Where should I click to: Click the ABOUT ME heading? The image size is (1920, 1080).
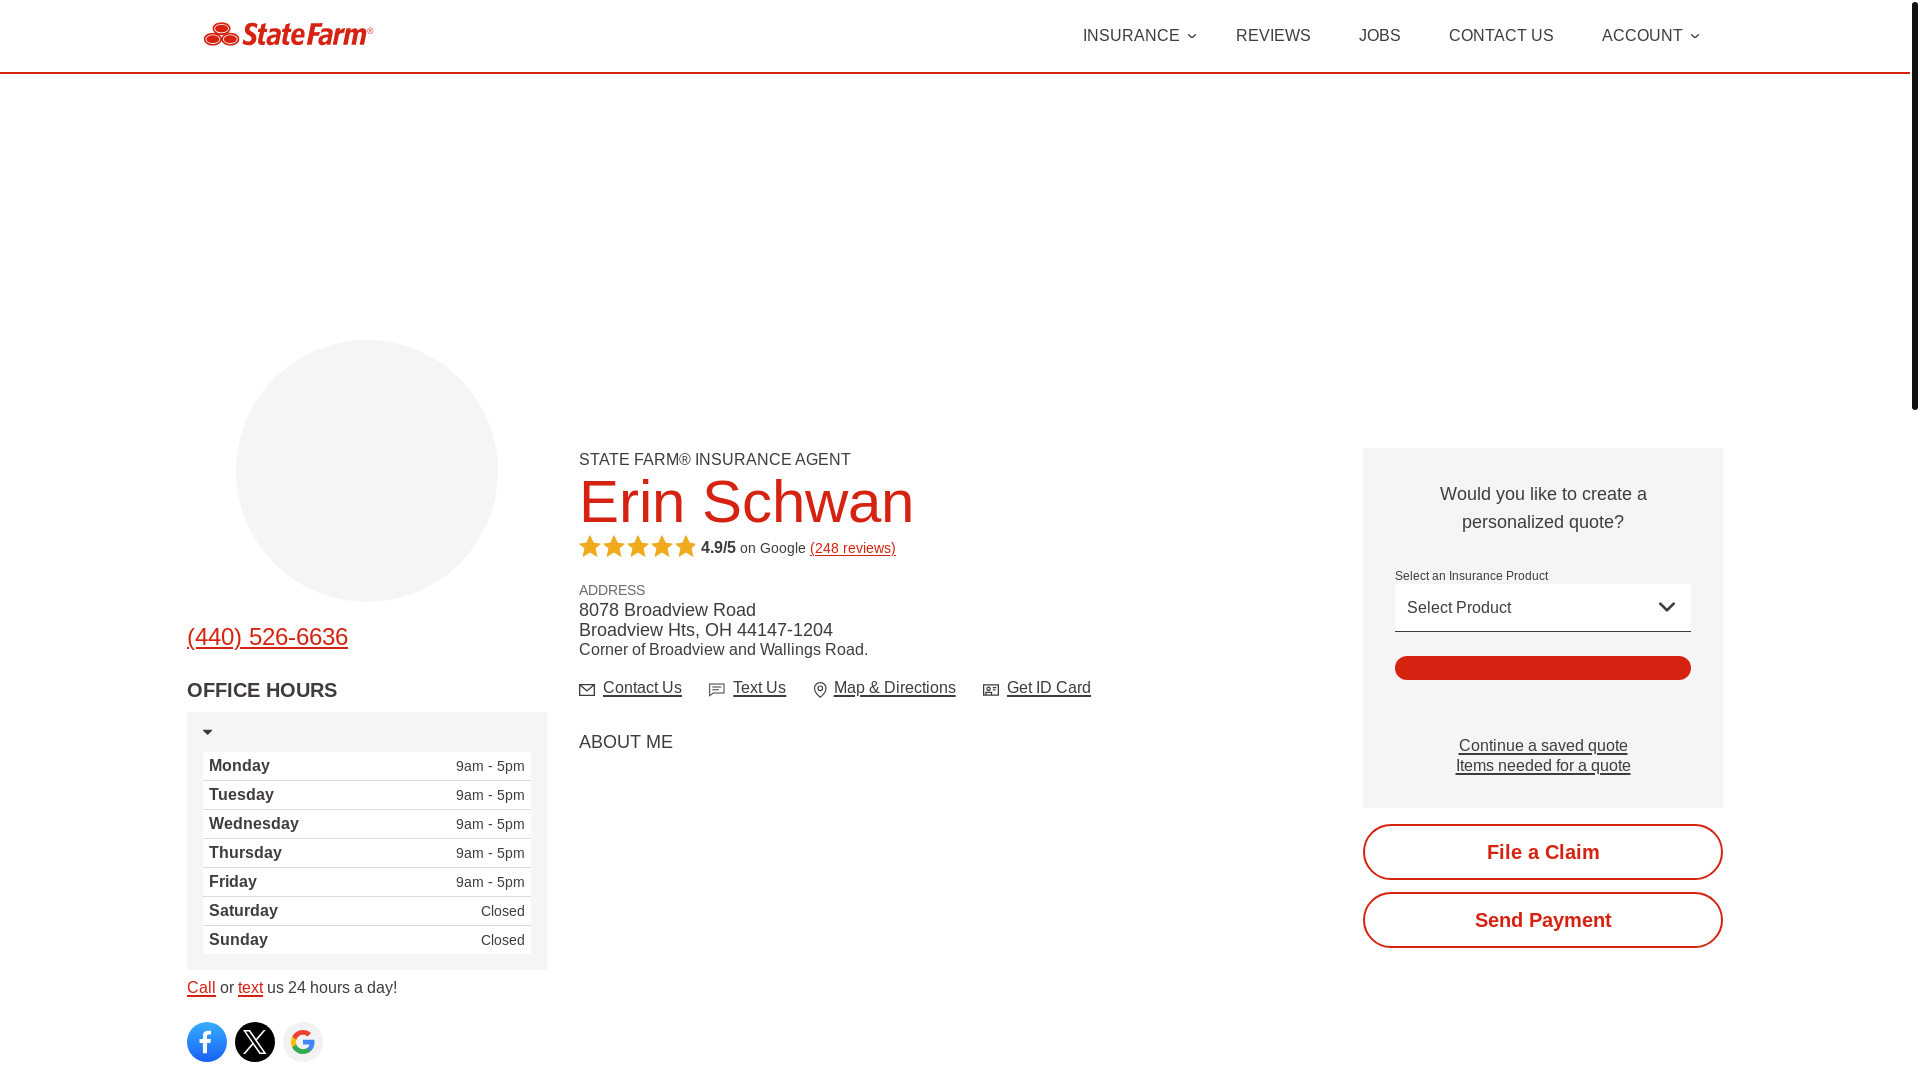[626, 742]
